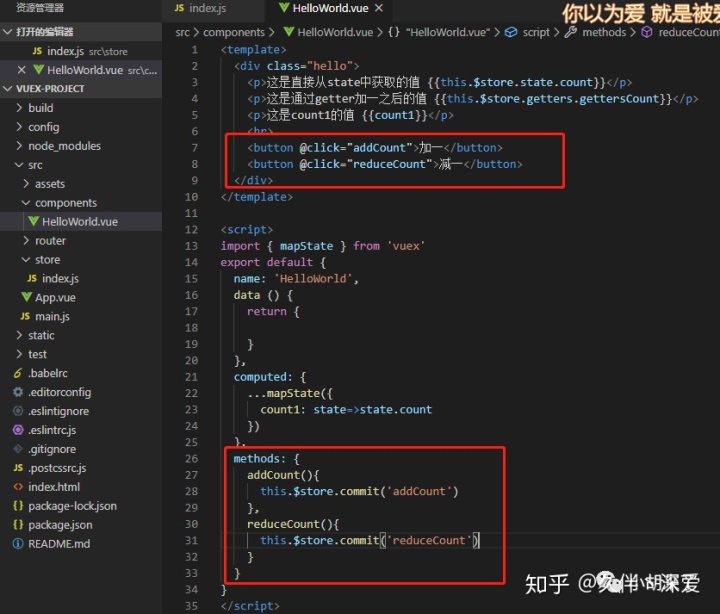Select index.js src\store in open editors
This screenshot has width=720, height=614.
(x=81, y=51)
